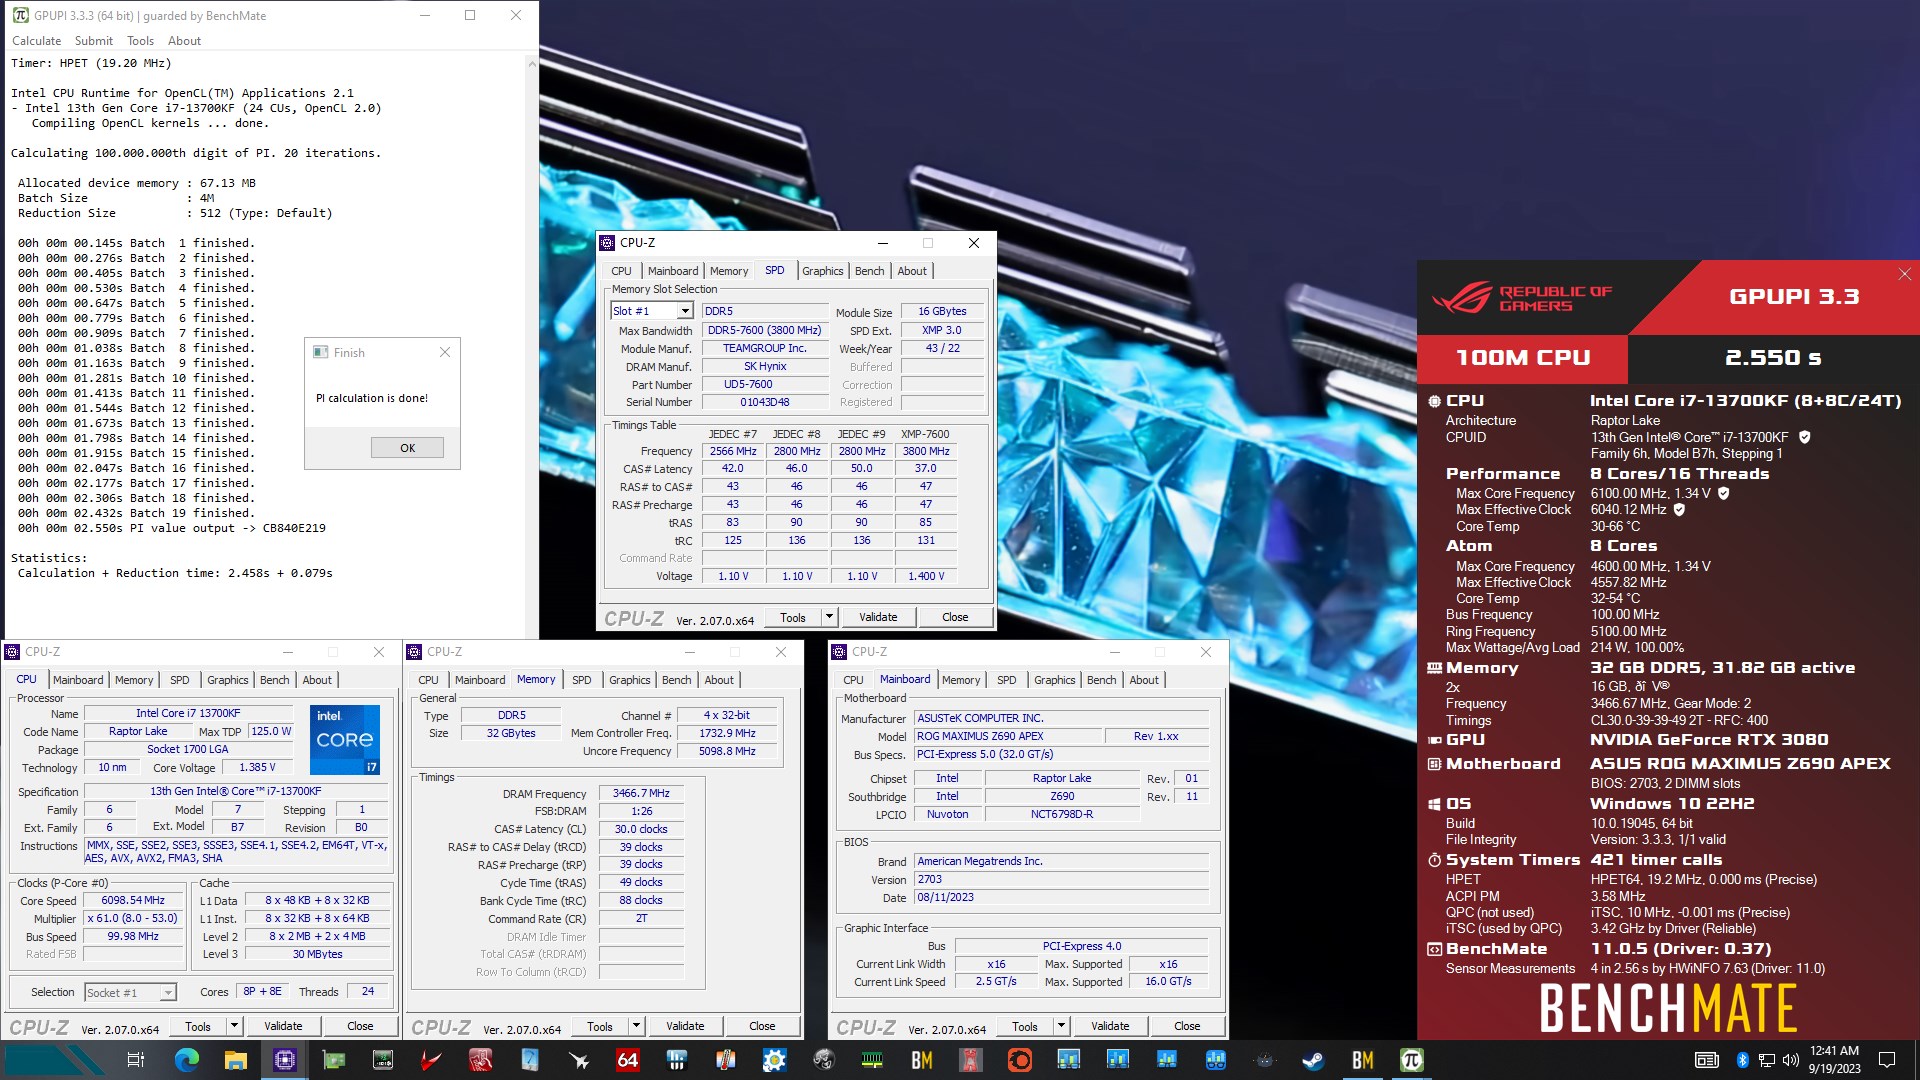Click DRAM Frequency value 3466.7 MHz
Image resolution: width=1920 pixels, height=1080 pixels.
pyautogui.click(x=641, y=793)
